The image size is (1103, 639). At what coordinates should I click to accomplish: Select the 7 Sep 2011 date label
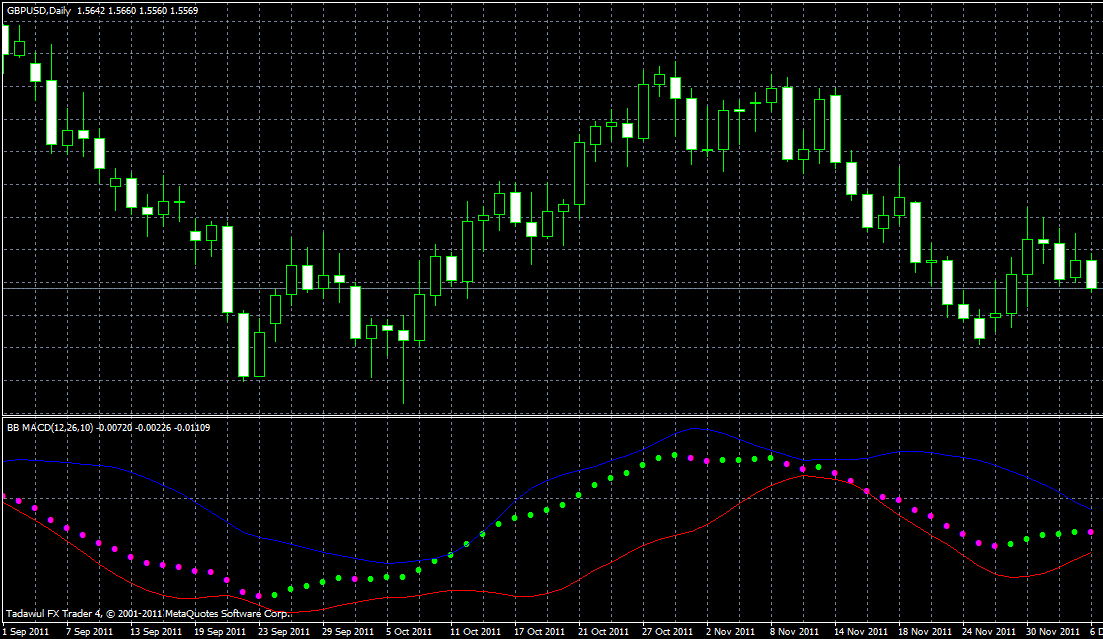point(89,631)
